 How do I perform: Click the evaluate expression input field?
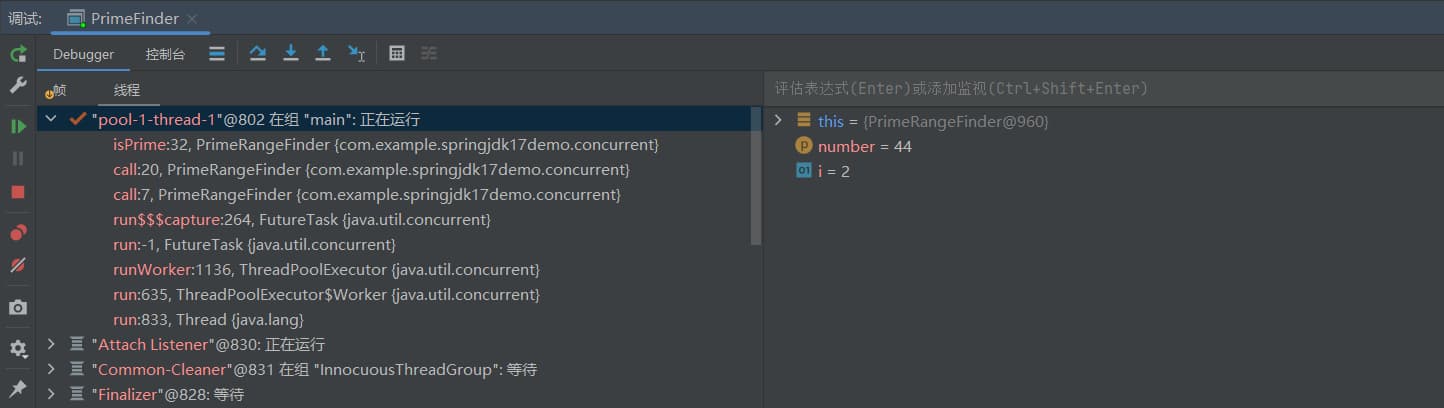[x=1100, y=89]
